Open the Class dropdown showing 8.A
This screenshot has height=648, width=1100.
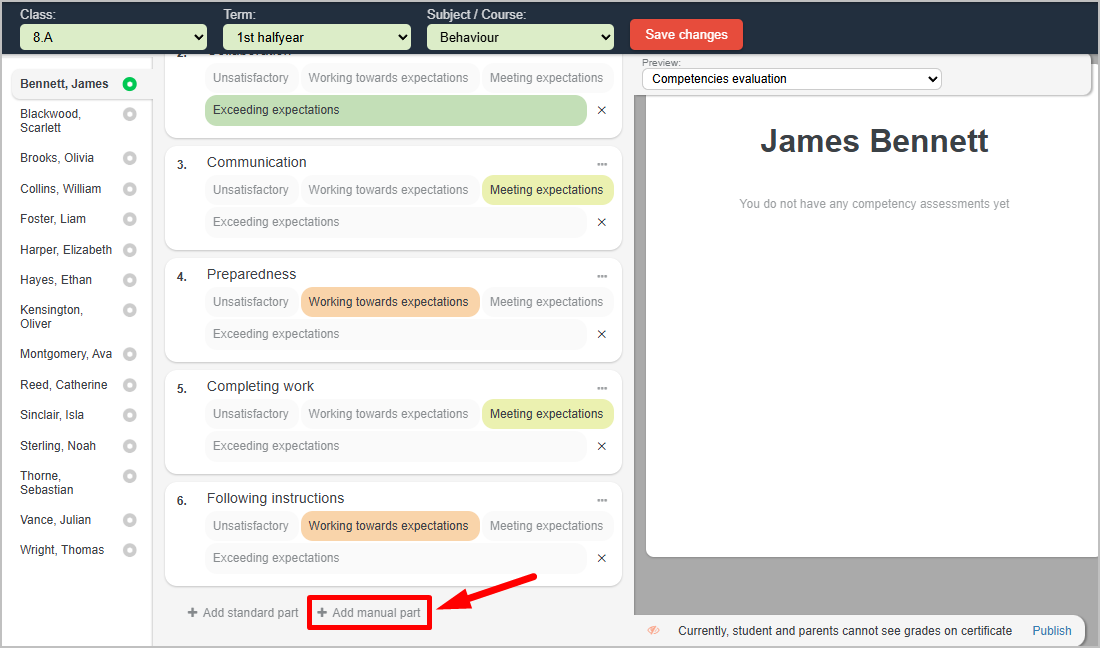(113, 37)
